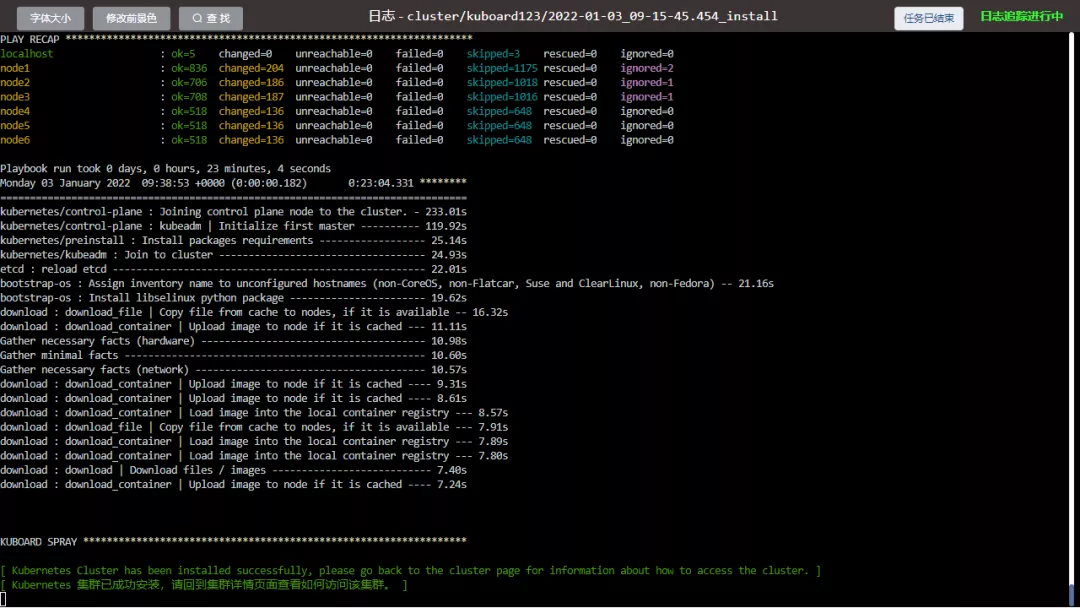The height and width of the screenshot is (608, 1080).
Task: Click kubernetes/kubeadm Join to cluster line
Action: [x=233, y=255]
